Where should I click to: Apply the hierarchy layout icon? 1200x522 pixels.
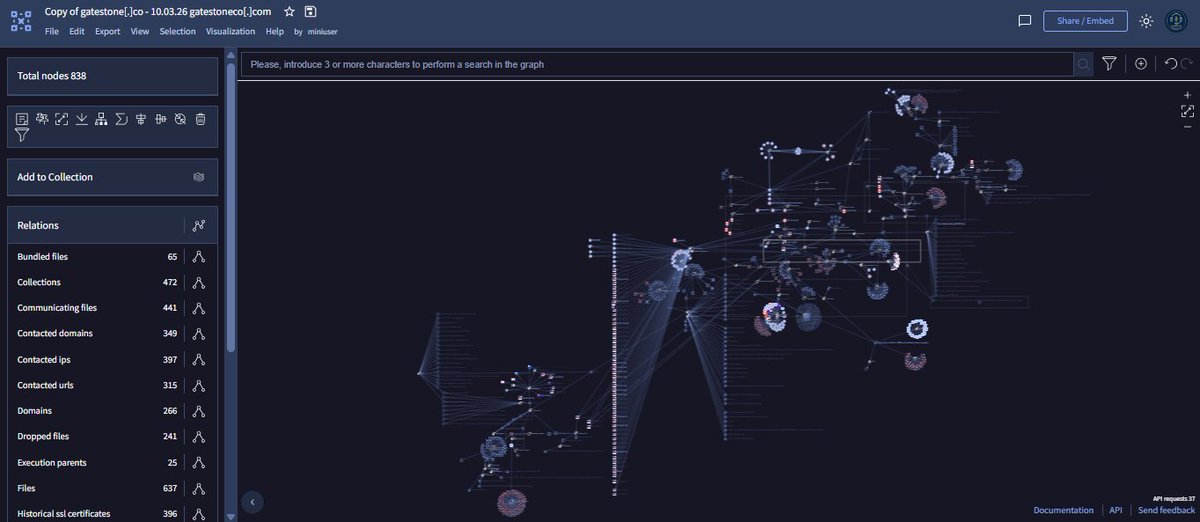(101, 119)
